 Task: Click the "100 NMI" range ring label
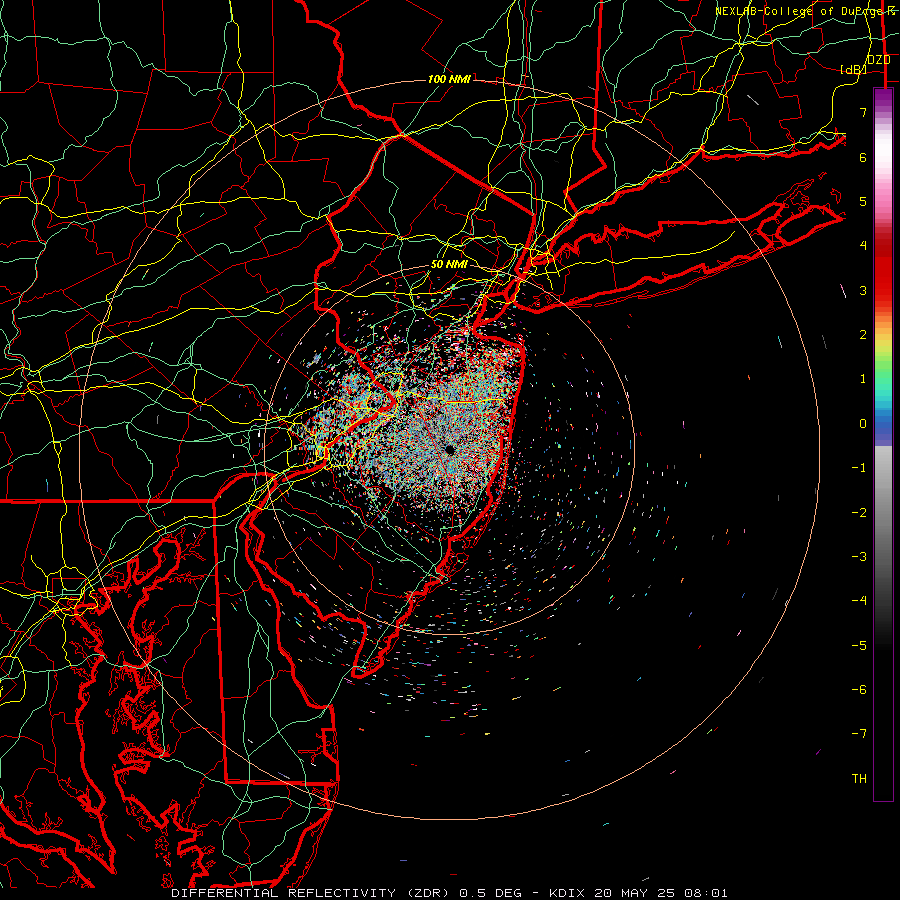click(x=449, y=79)
